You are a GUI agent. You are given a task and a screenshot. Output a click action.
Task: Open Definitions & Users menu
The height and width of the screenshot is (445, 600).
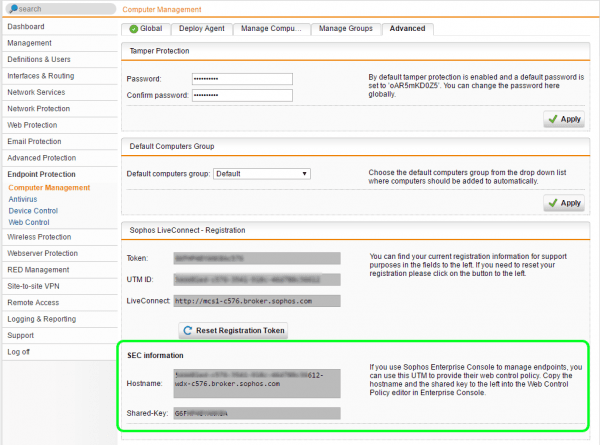click(60, 60)
